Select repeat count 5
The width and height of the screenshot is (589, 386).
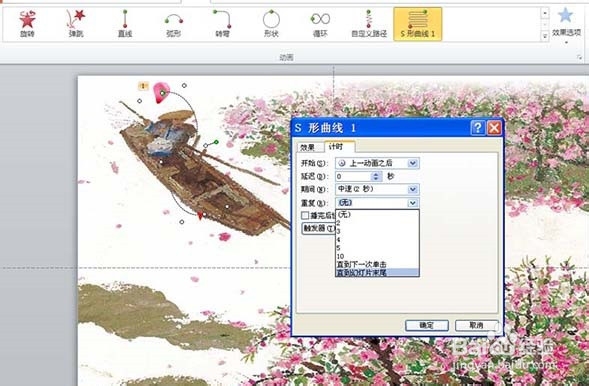[x=377, y=248]
